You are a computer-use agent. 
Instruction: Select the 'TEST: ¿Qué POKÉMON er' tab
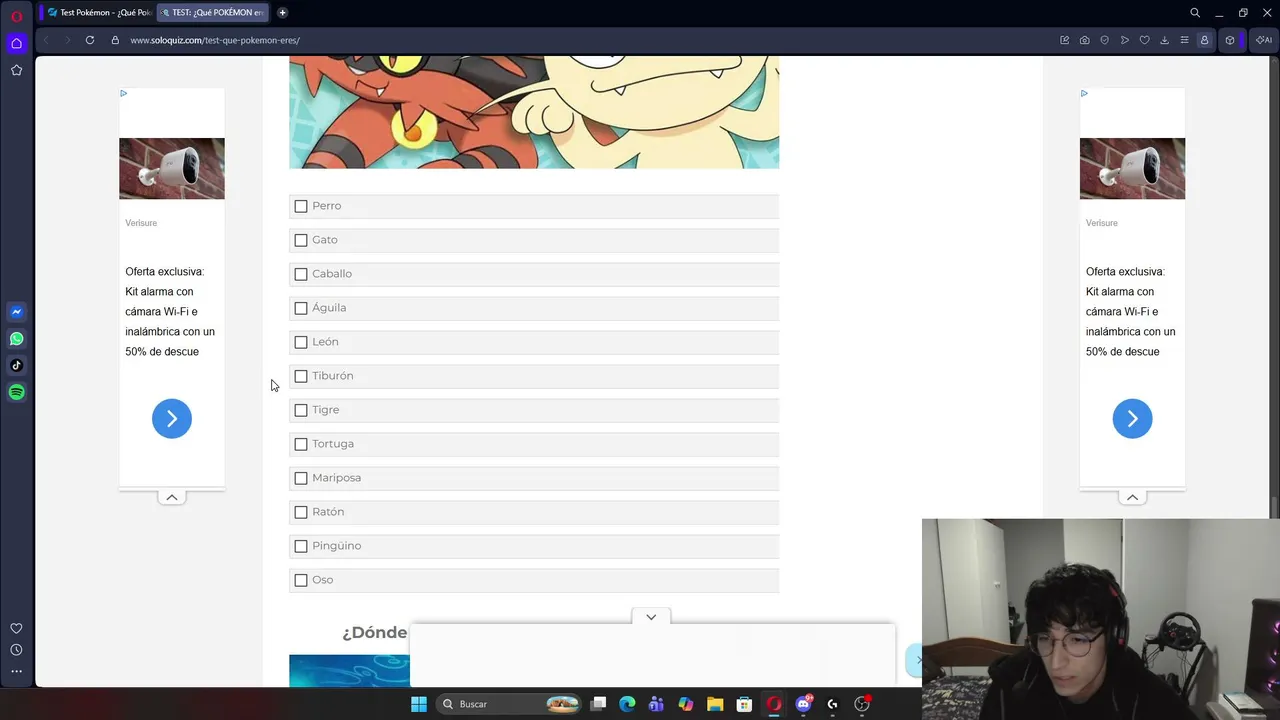pos(213,13)
